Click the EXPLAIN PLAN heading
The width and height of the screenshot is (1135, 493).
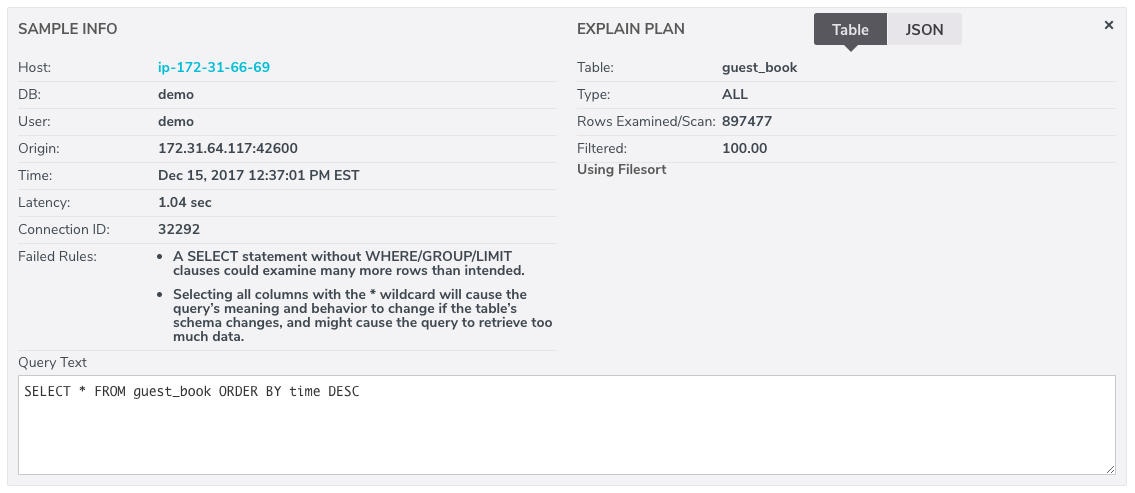click(630, 29)
